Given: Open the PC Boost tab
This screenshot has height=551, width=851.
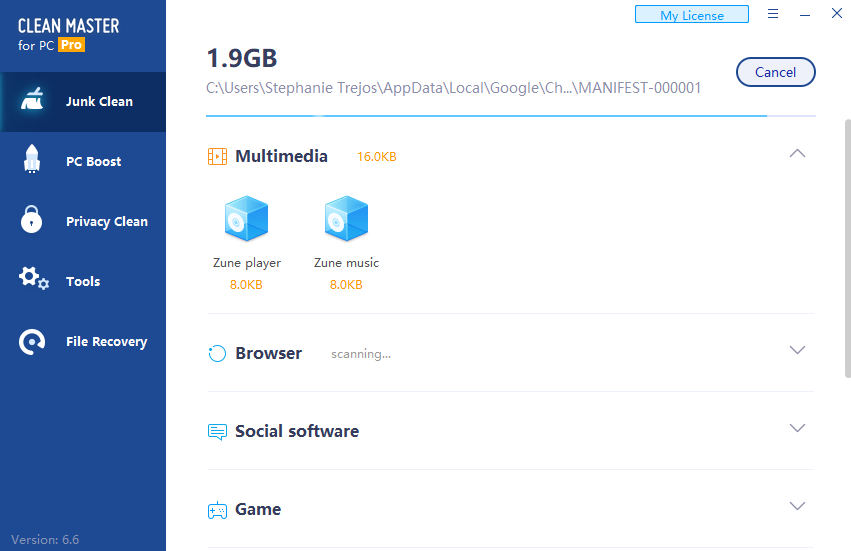Looking at the screenshot, I should (x=93, y=161).
